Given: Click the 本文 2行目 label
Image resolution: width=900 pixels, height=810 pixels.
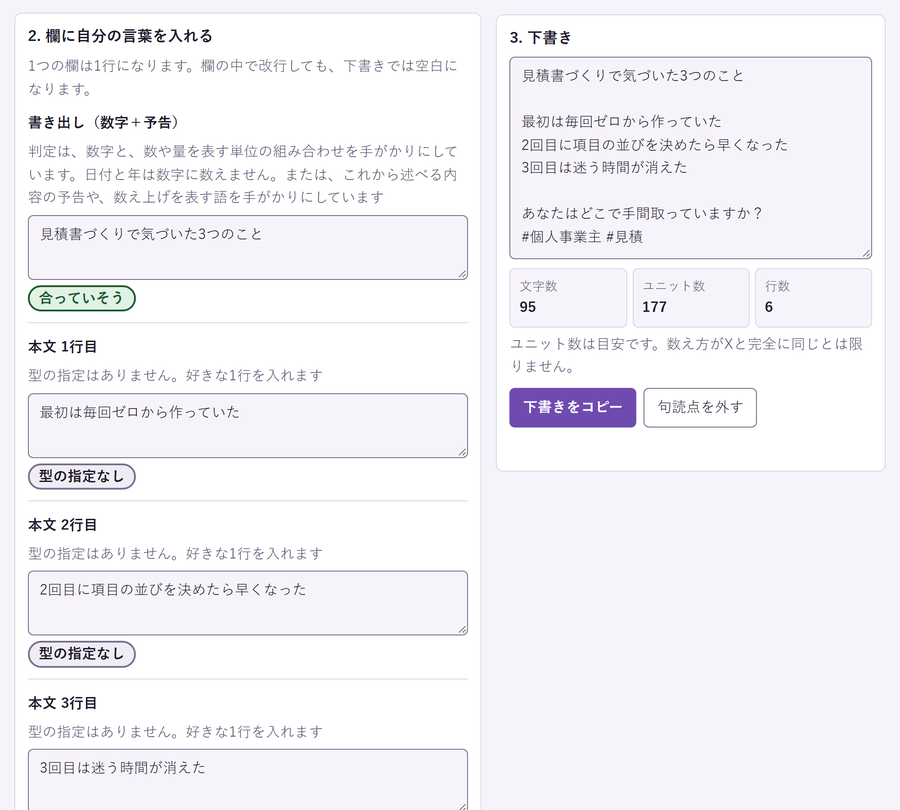Looking at the screenshot, I should (x=63, y=525).
